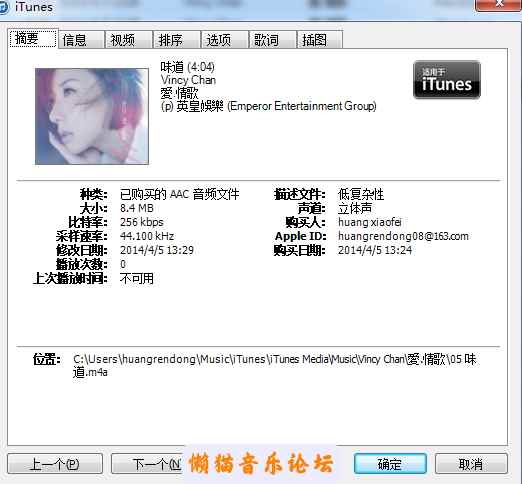Click the 下一个 button
This screenshot has width=522, height=484.
tap(147, 464)
